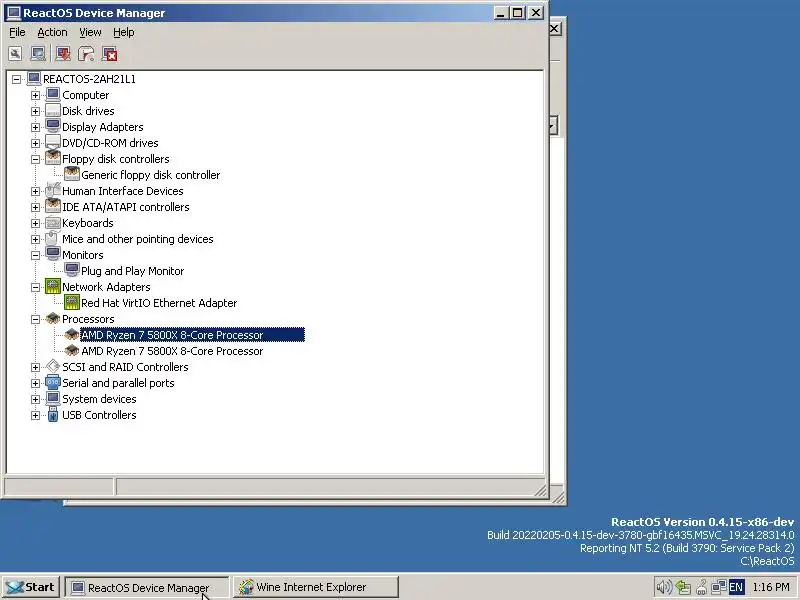Expand the Human Interface Devices node
This screenshot has height=600, width=800.
tap(35, 191)
